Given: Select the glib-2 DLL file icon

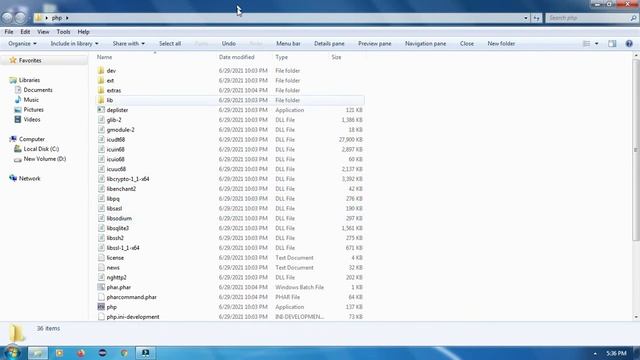Looking at the screenshot, I should pyautogui.click(x=101, y=120).
